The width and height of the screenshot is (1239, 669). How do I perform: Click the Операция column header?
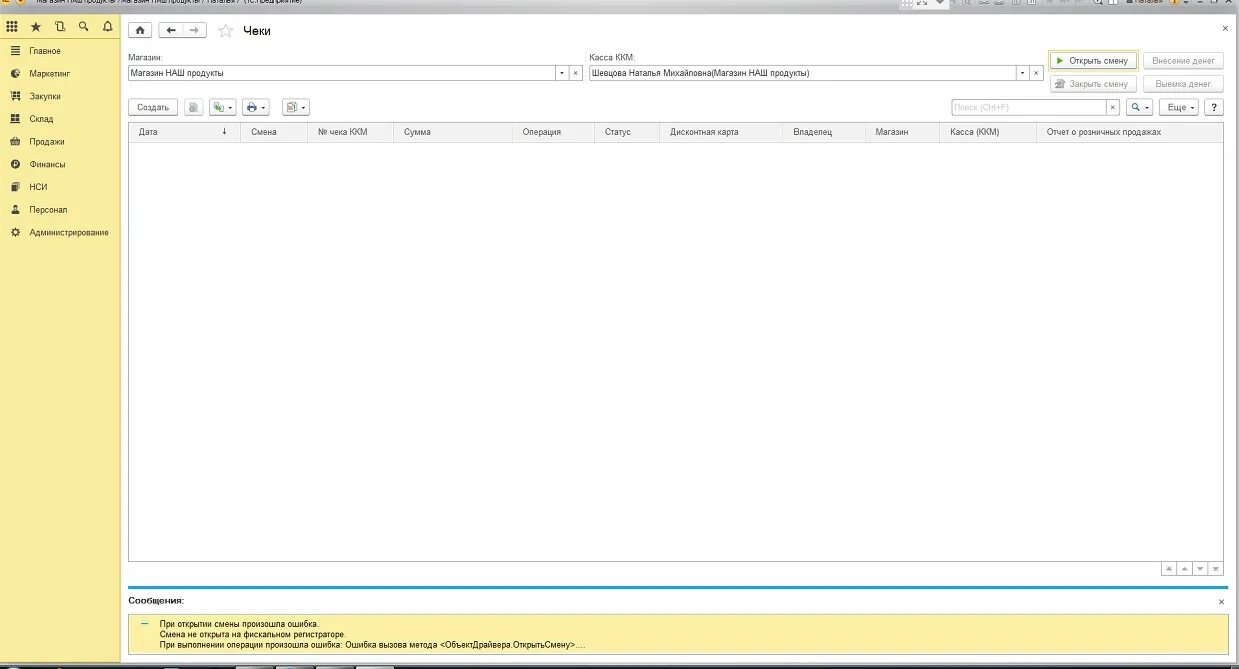click(x=553, y=132)
